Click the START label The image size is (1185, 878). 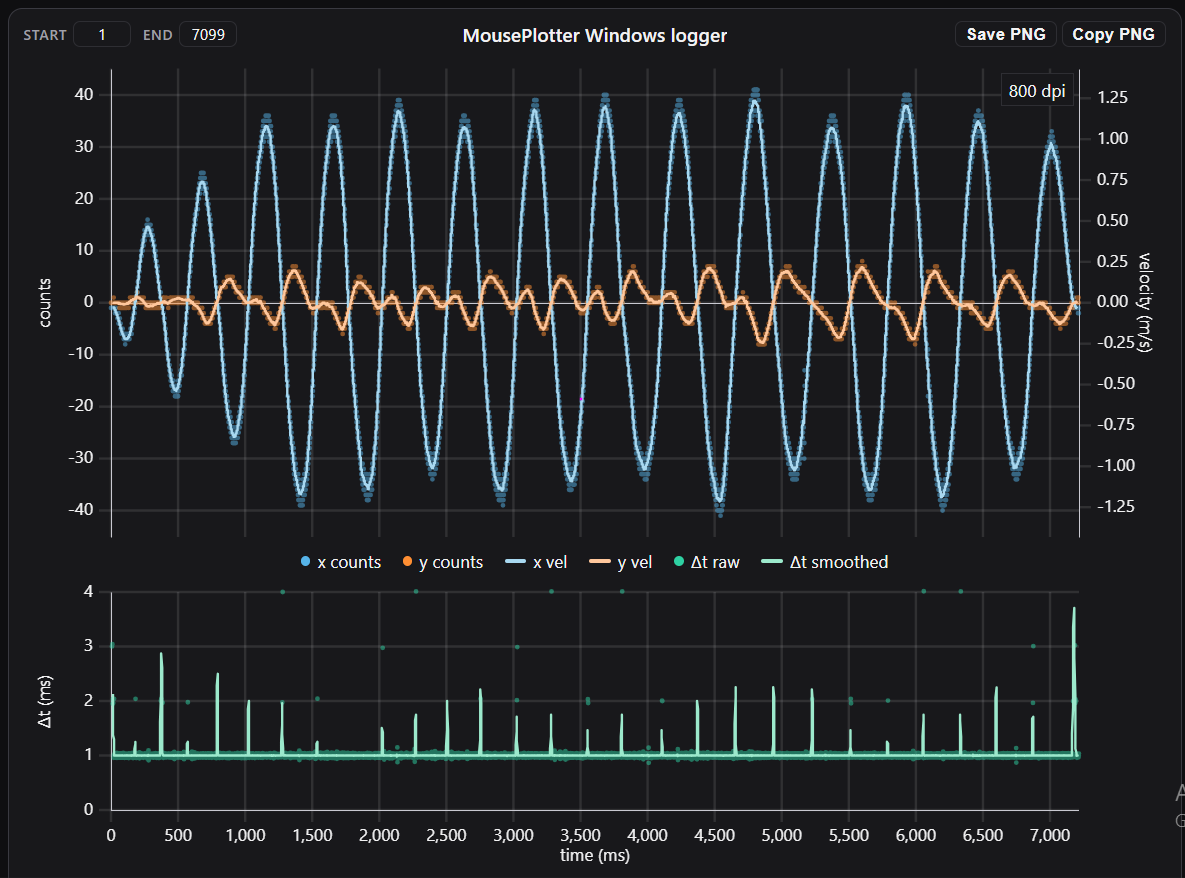tap(45, 35)
